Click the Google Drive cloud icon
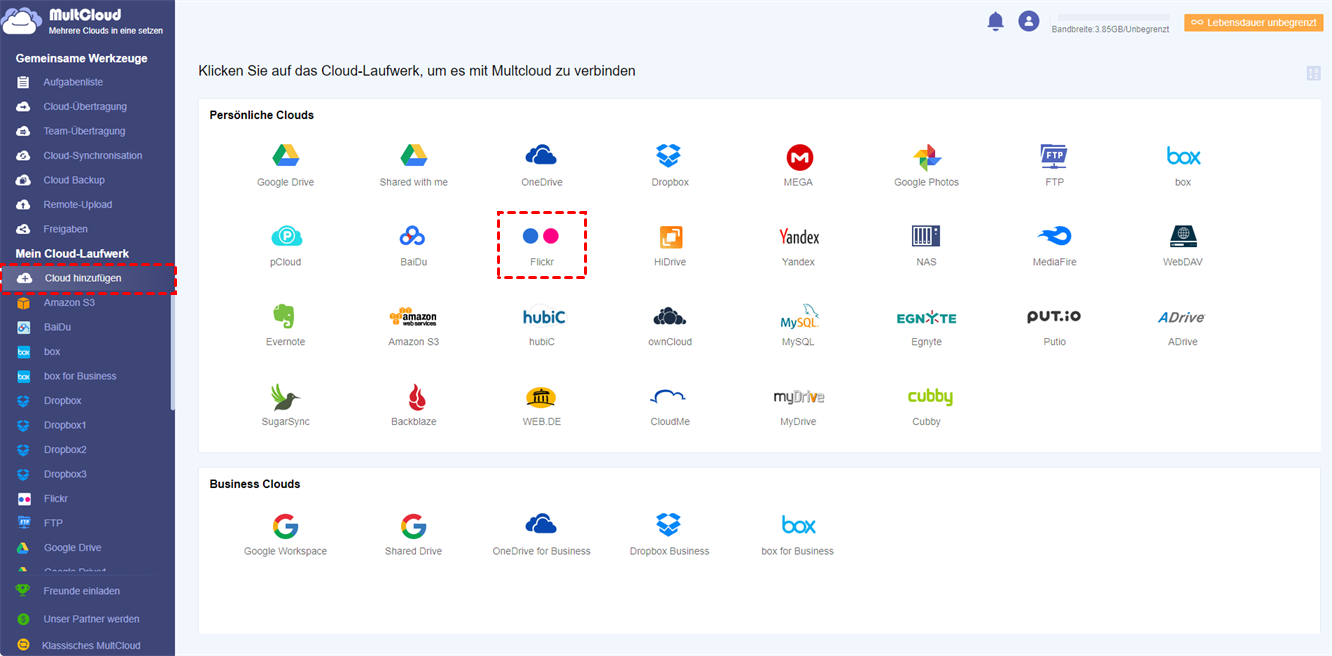 [x=286, y=156]
